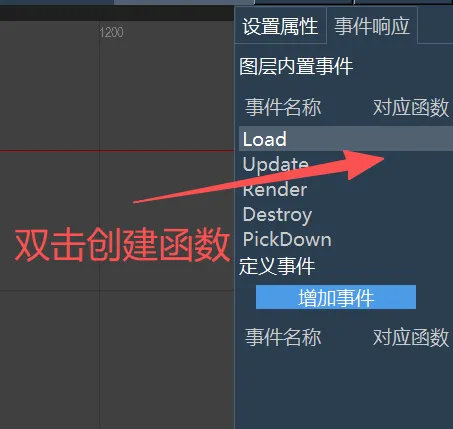Click the upper 事件名称 column header
Viewport: 453px width, 429px height.
[x=283, y=107]
